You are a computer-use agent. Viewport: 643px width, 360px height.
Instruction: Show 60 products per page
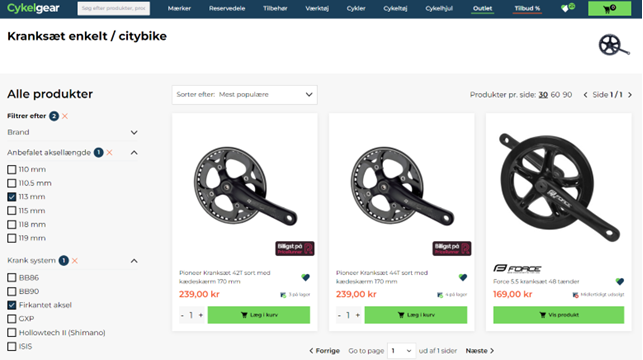(555, 95)
